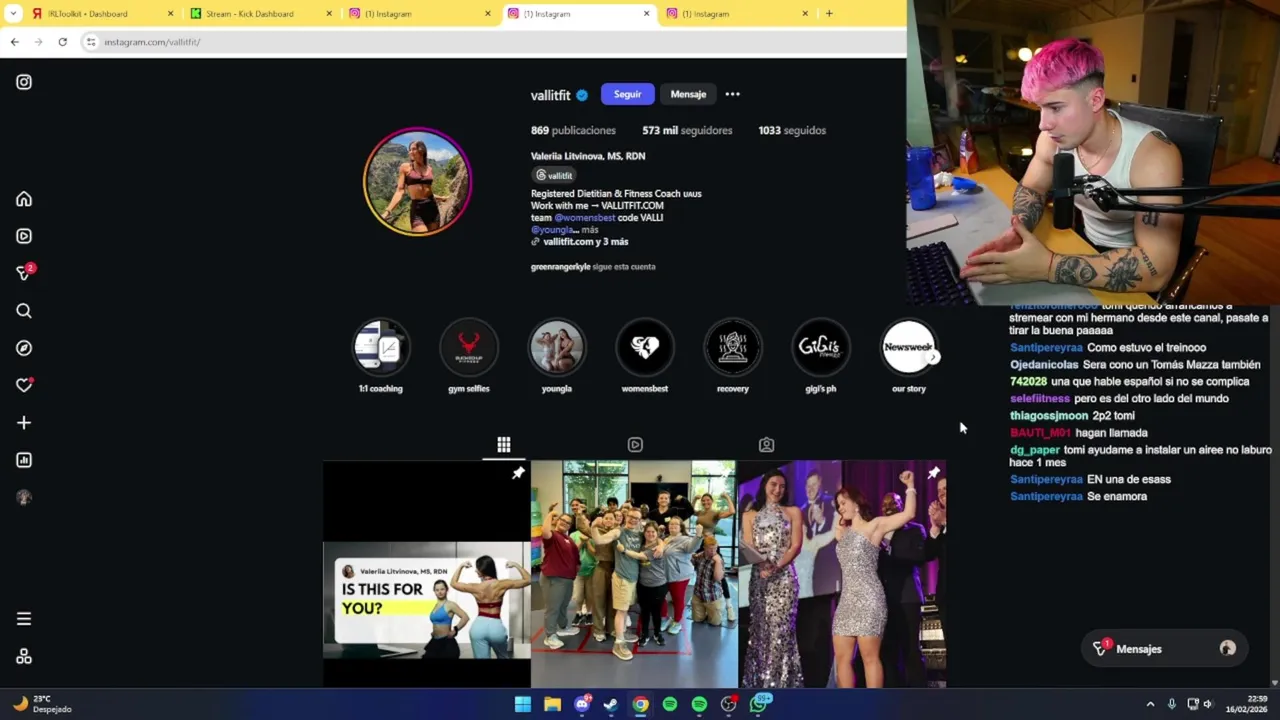Screen dimensions: 1280x720
Task: Open Reels from the left sidebar
Action: [x=24, y=236]
